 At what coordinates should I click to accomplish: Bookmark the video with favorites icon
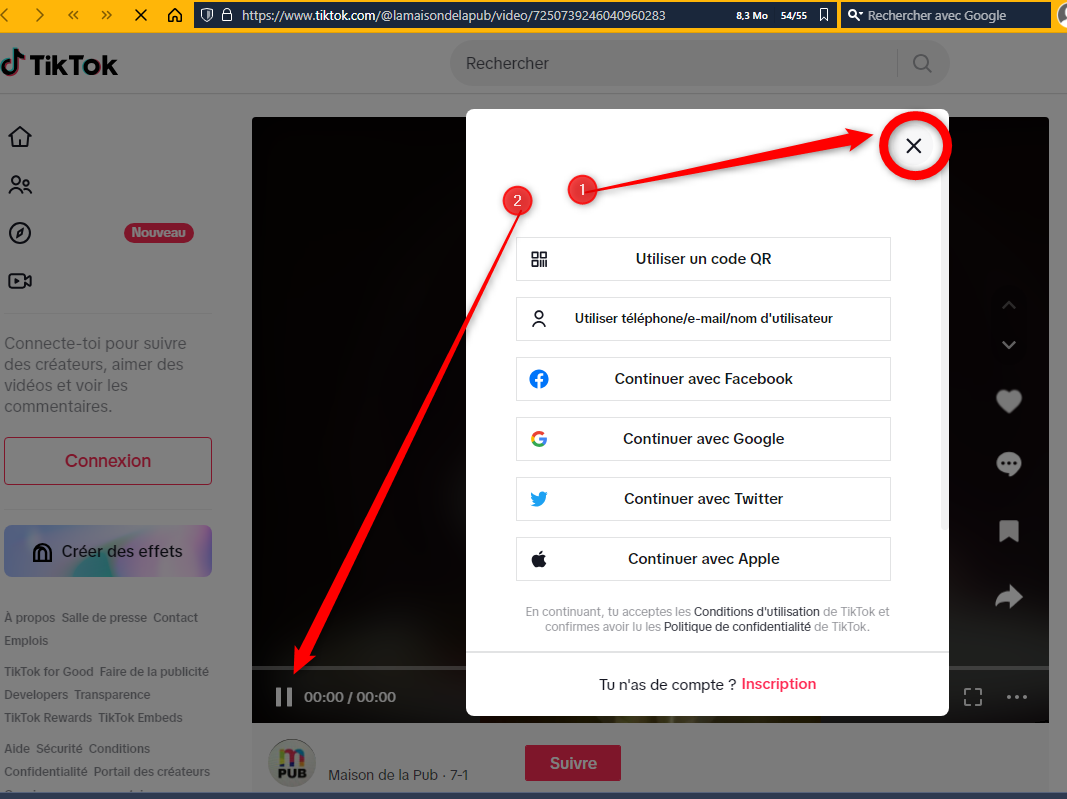pyautogui.click(x=1009, y=531)
